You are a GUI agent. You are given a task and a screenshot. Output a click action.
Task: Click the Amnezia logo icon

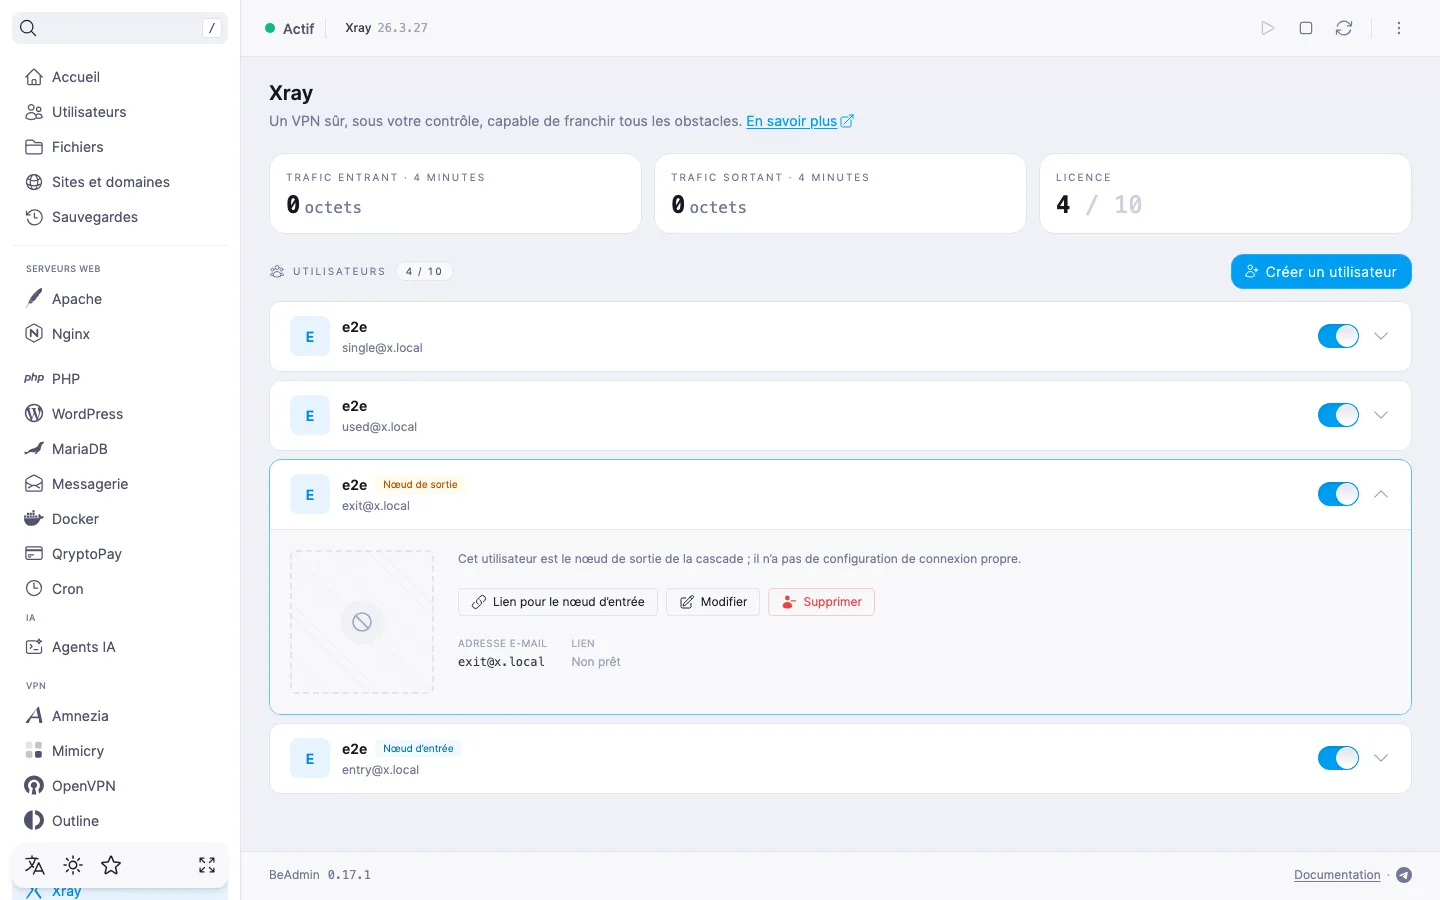click(x=34, y=716)
